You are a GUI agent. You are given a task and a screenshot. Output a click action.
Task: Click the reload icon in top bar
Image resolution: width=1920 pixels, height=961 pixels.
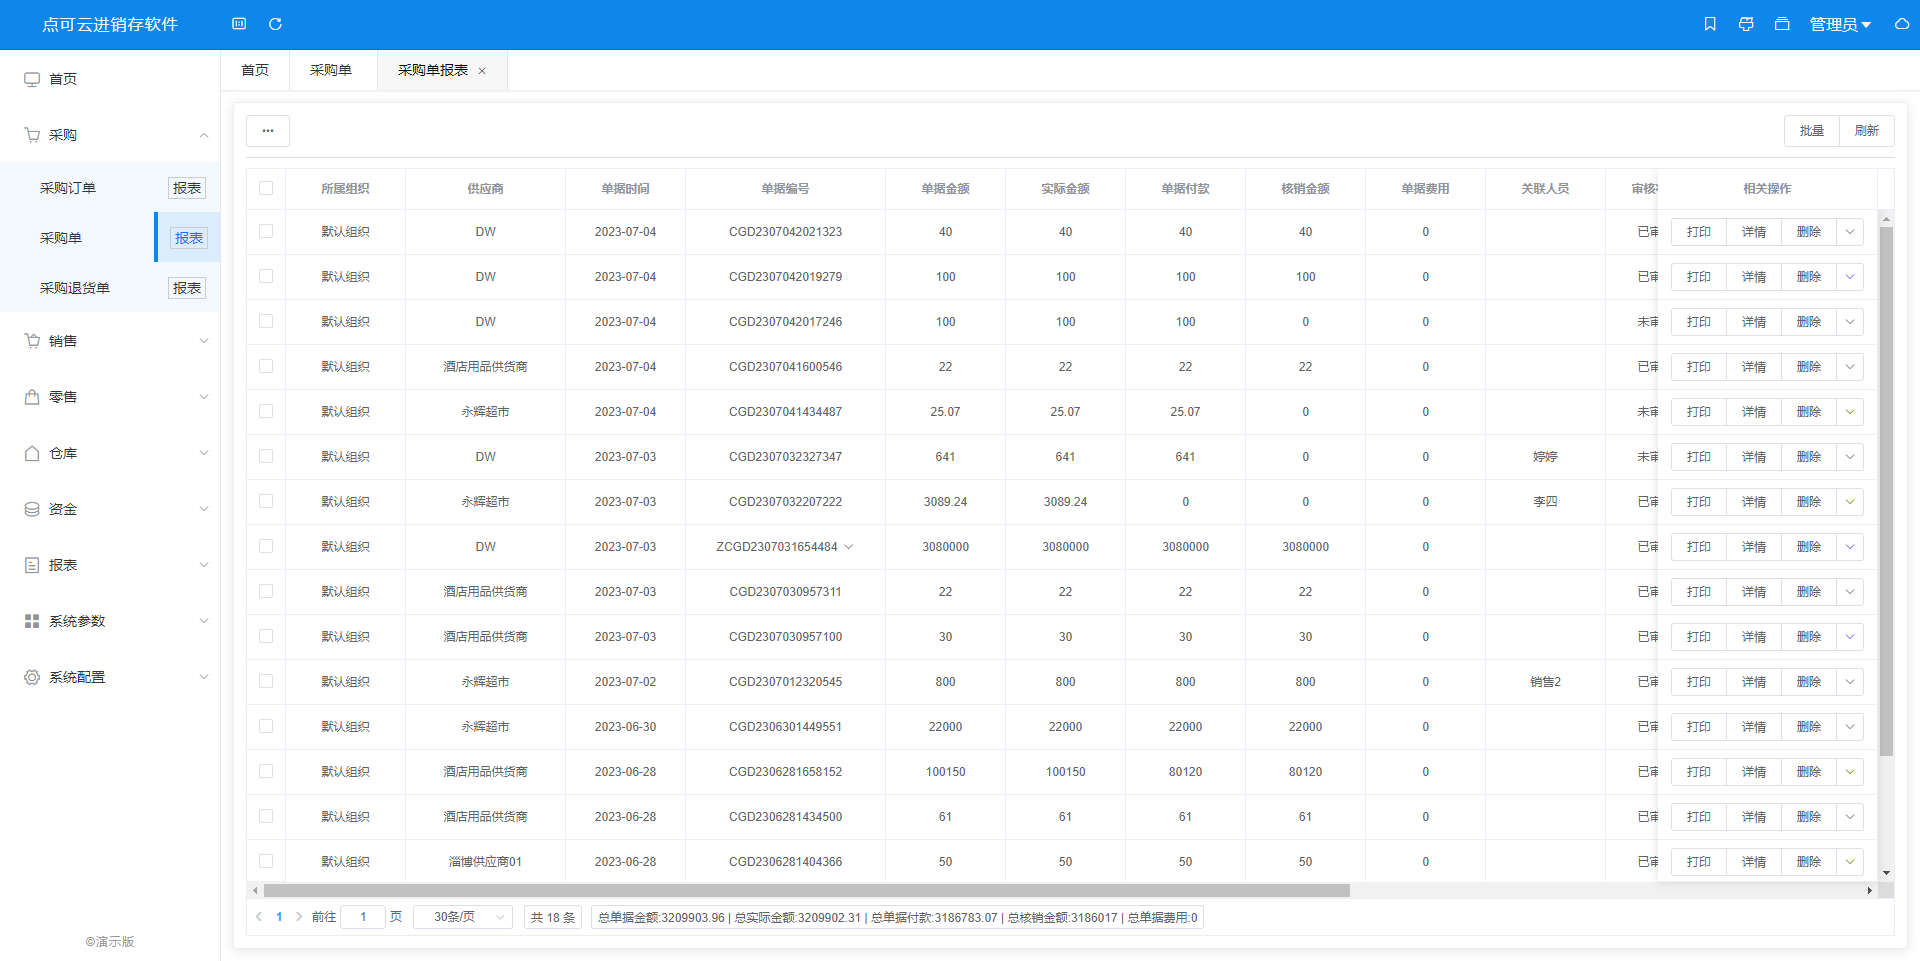[x=275, y=24]
